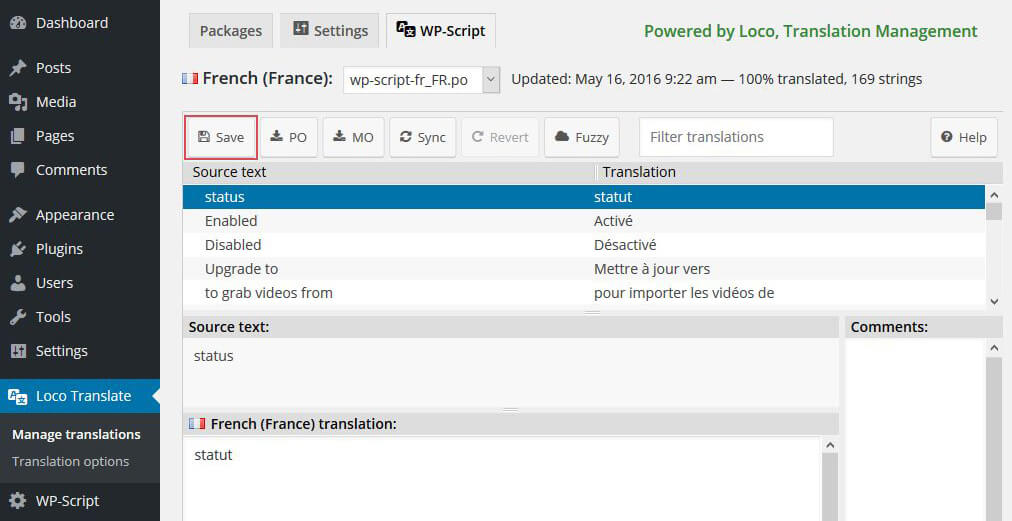Click the Tools wrench icon
Viewport: 1012px width, 521px height.
[x=18, y=317]
